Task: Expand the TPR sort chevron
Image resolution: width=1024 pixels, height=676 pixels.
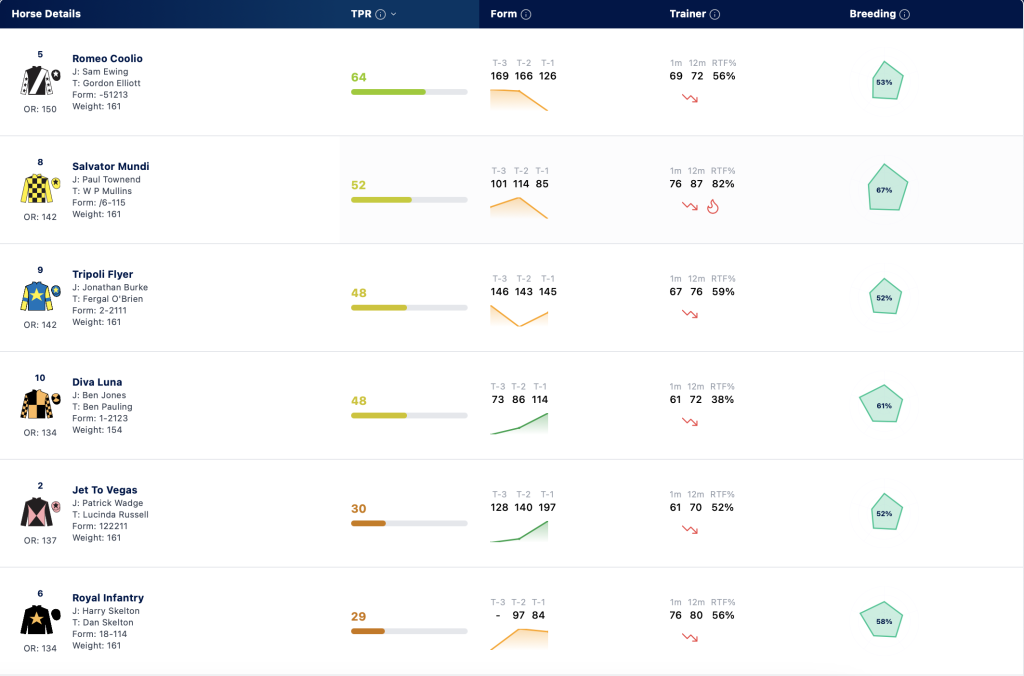Action: click(x=394, y=14)
